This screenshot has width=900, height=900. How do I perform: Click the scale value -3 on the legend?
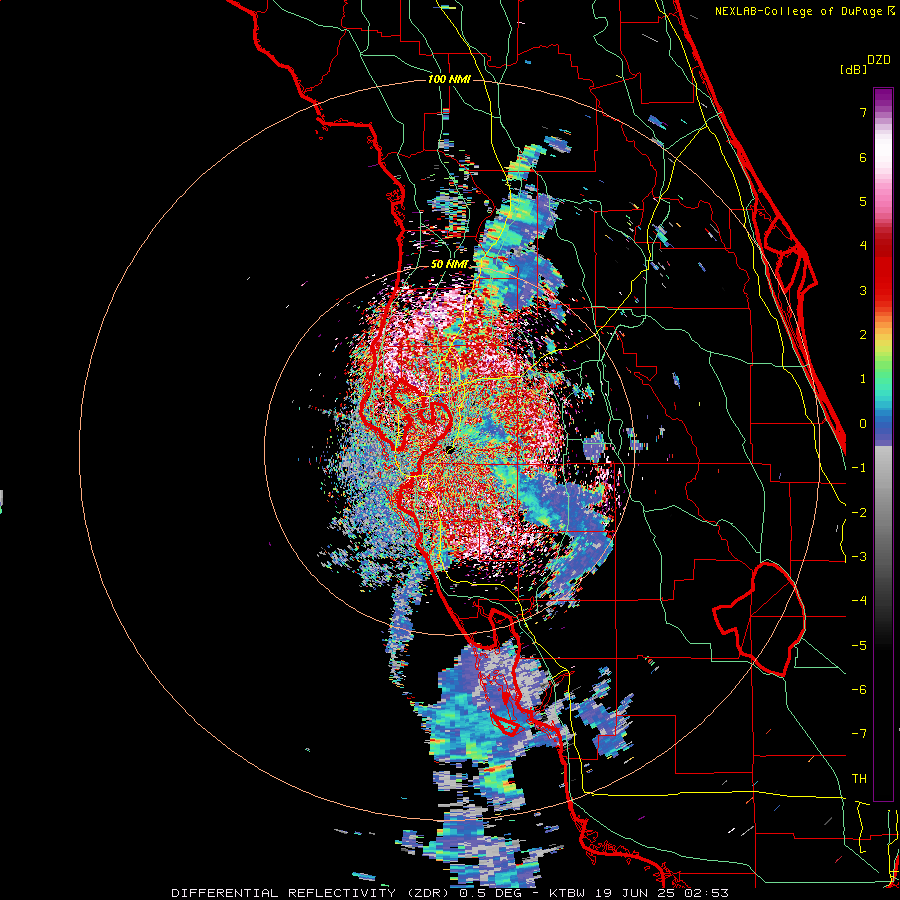859,556
